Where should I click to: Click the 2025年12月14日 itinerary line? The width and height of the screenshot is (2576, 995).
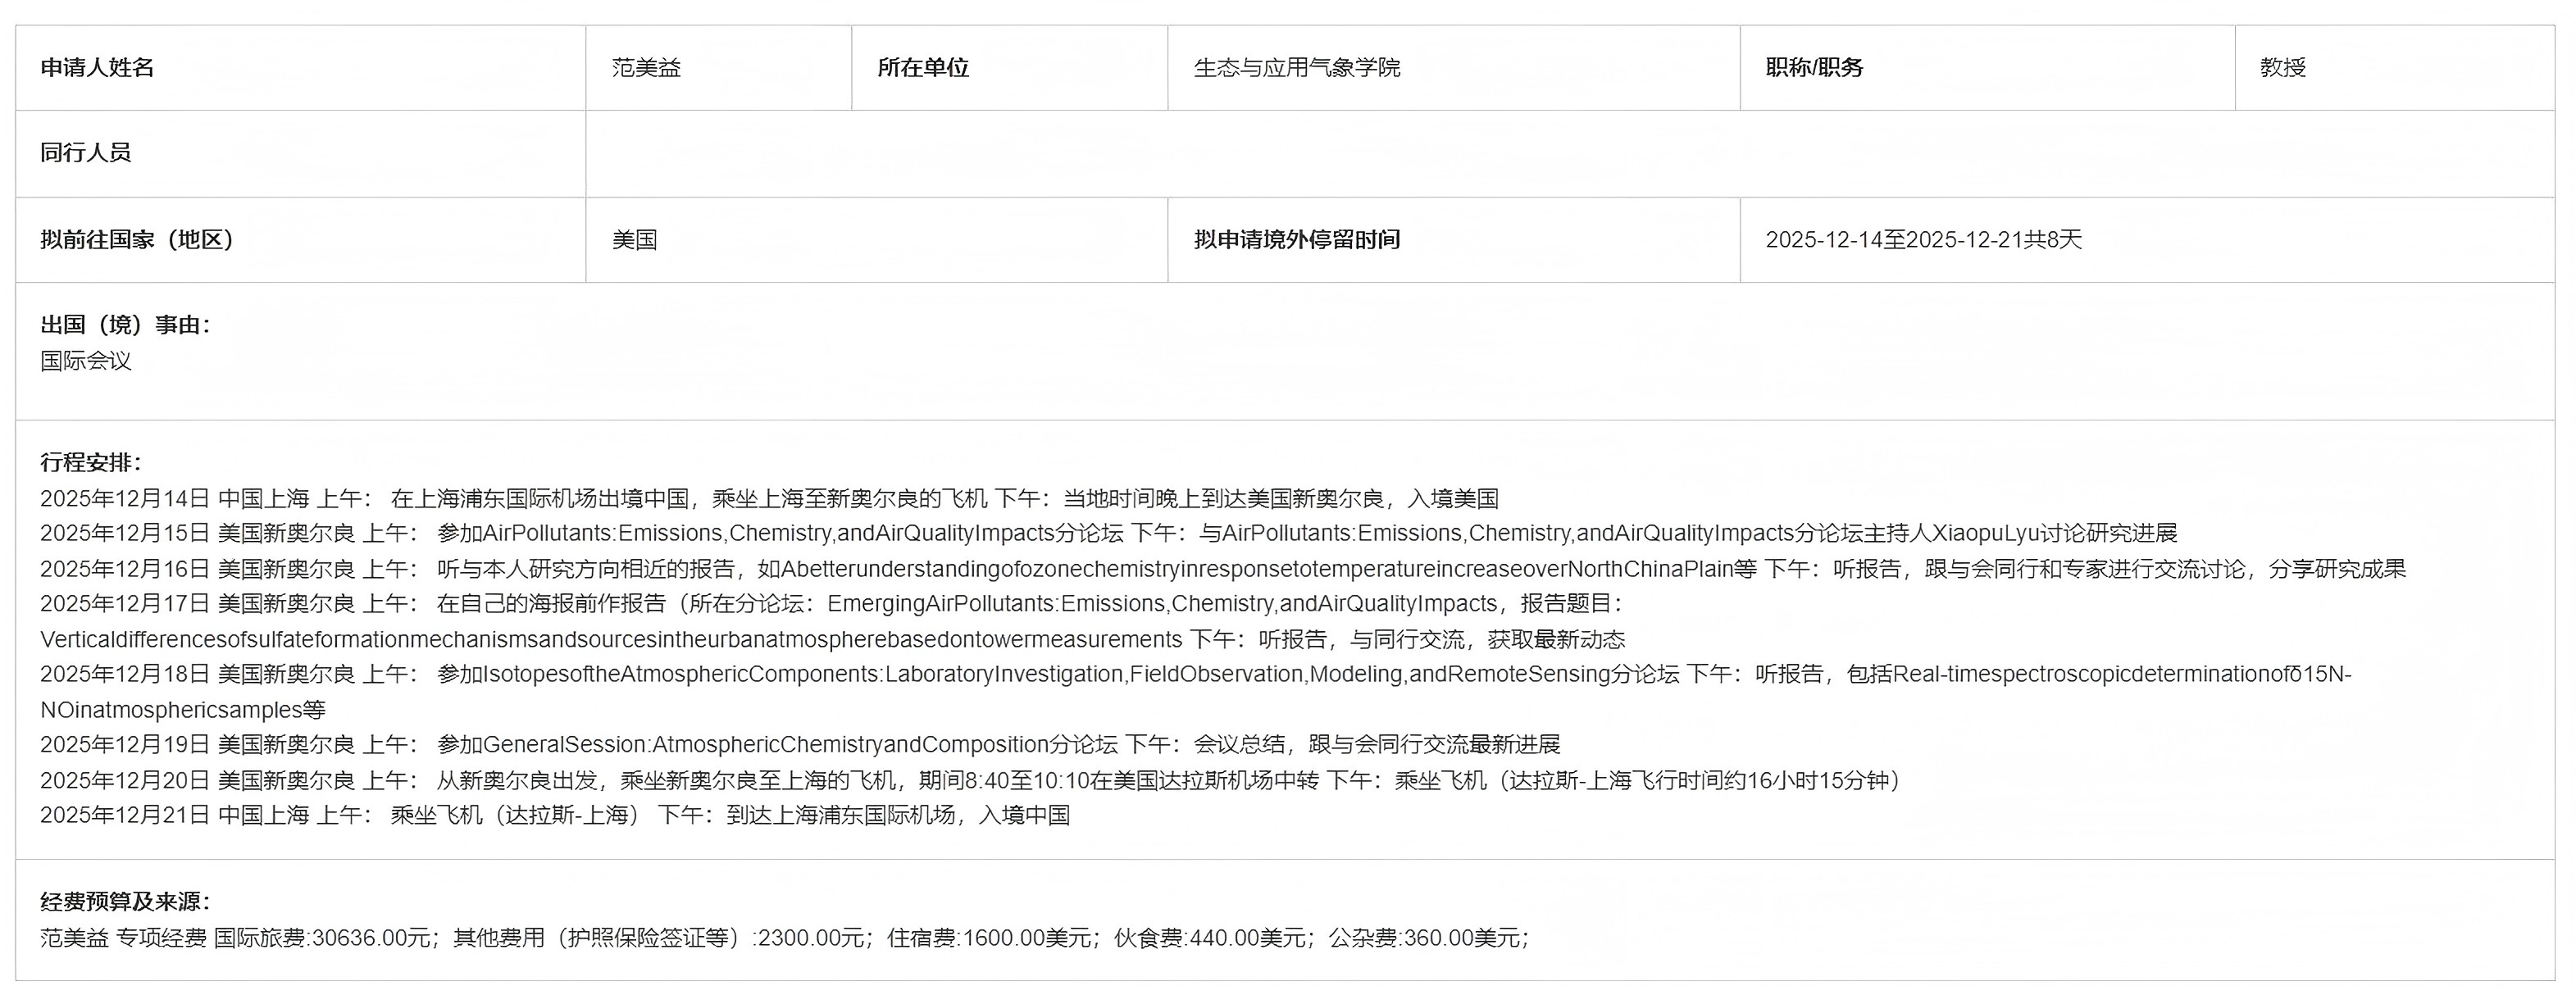click(768, 498)
